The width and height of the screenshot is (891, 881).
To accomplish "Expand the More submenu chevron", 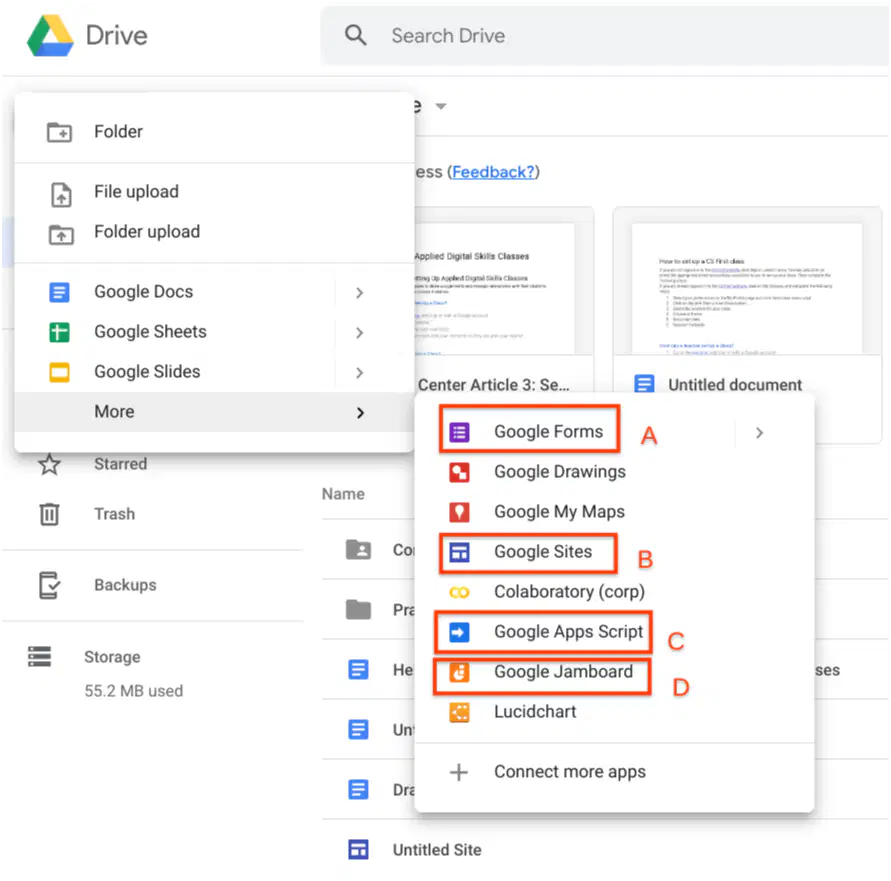I will 360,413.
